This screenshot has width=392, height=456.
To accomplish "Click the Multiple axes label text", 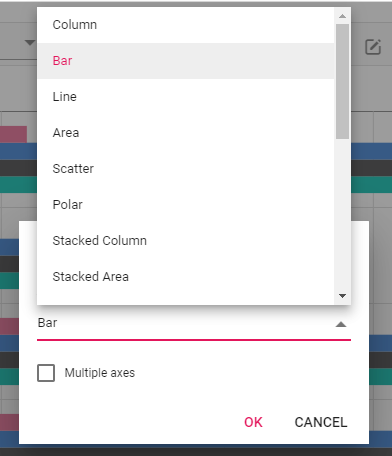I will 100,373.
